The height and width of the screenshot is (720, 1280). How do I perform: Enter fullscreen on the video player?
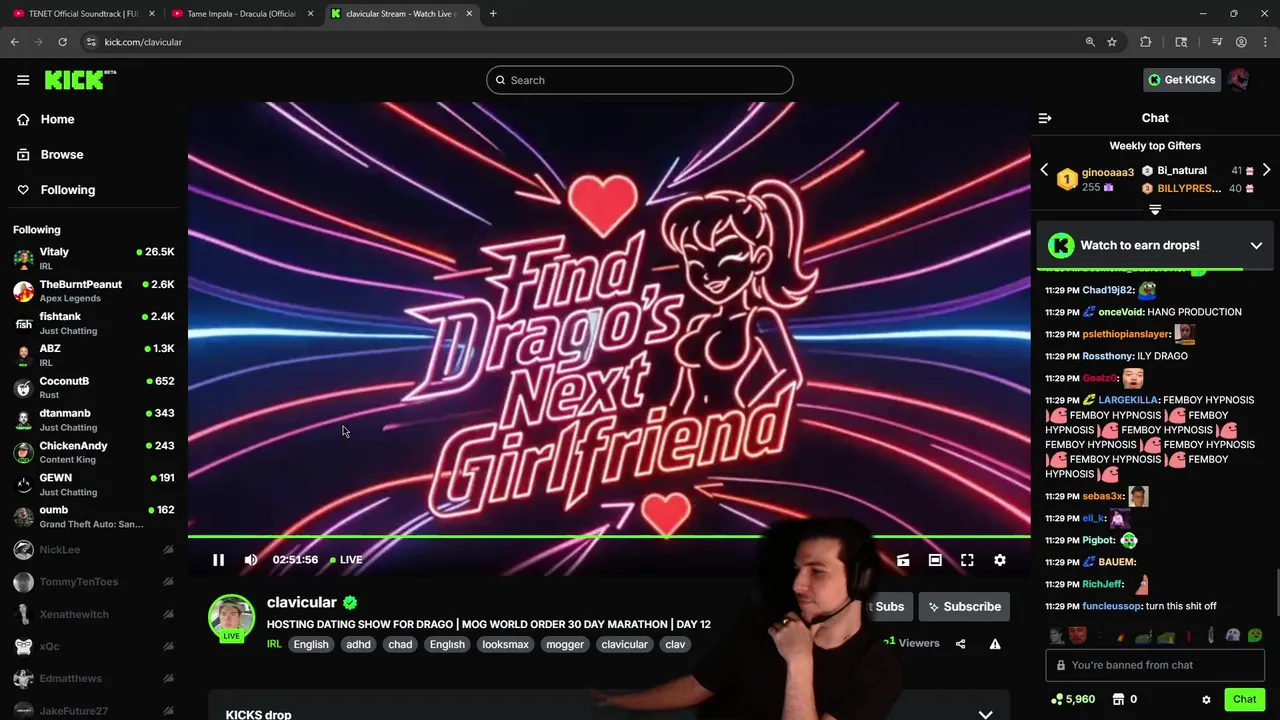[x=967, y=560]
